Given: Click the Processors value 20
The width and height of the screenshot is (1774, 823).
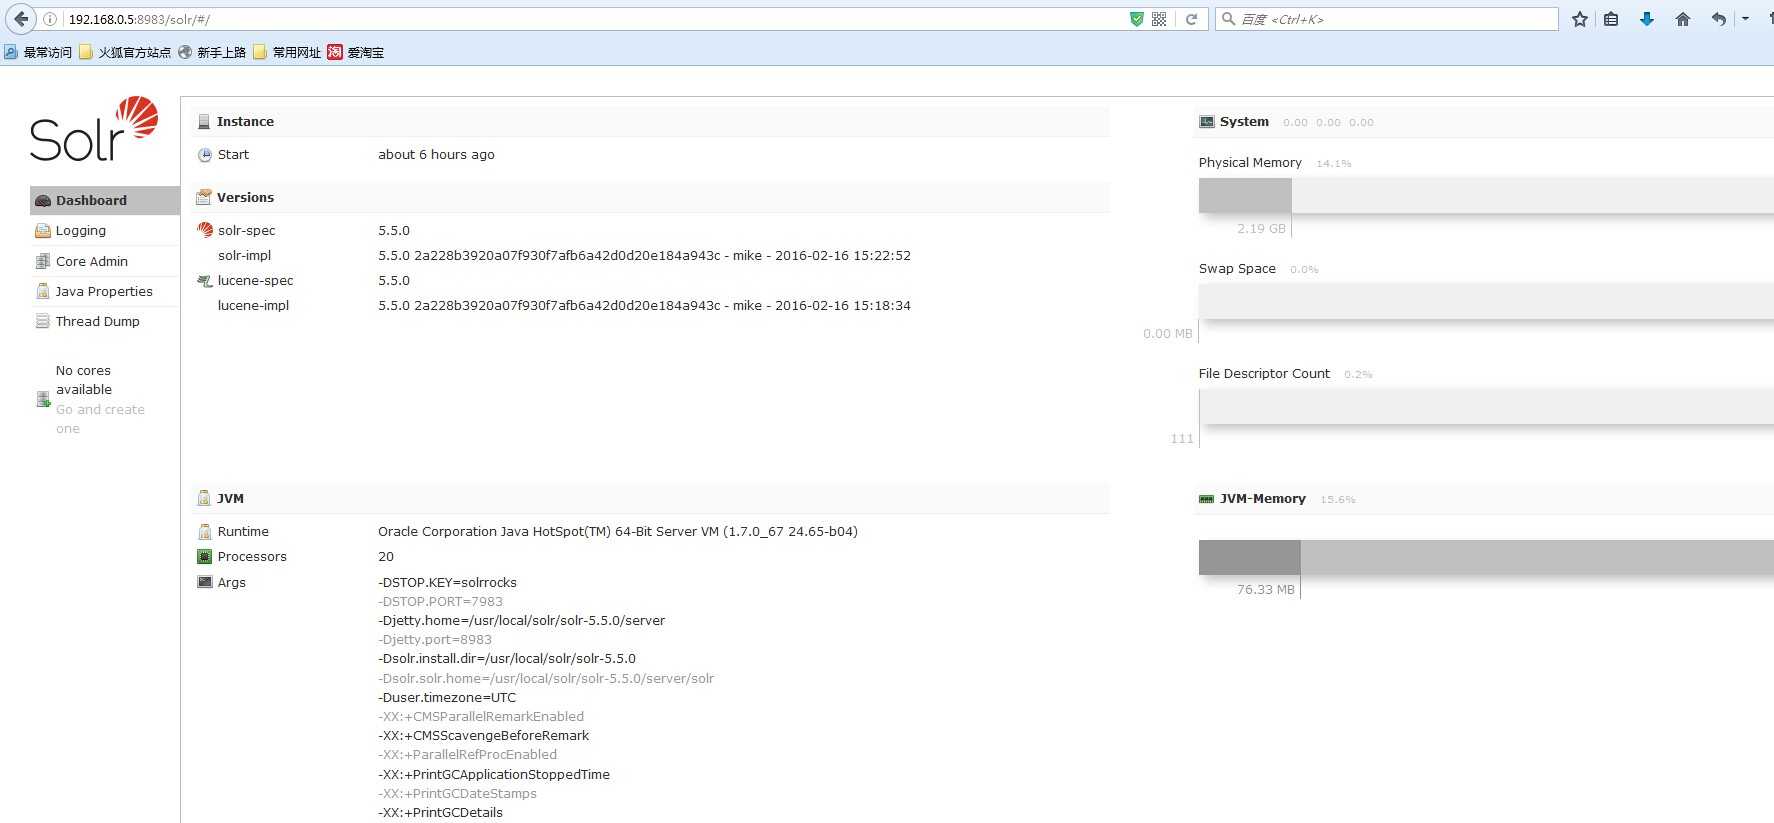Looking at the screenshot, I should pyautogui.click(x=386, y=557).
